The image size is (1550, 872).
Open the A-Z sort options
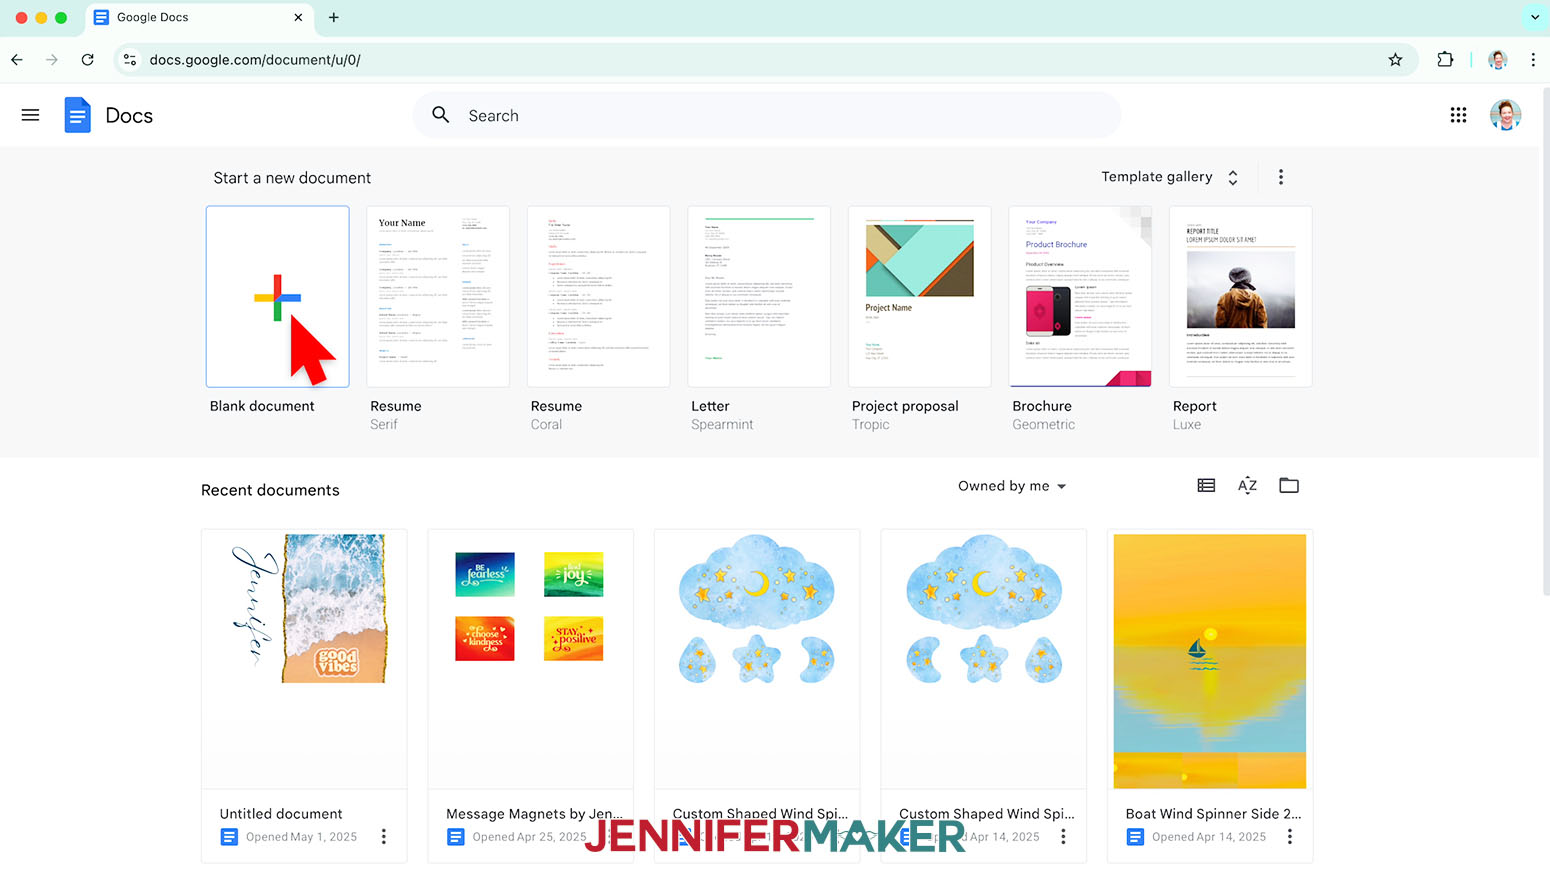[x=1247, y=486]
